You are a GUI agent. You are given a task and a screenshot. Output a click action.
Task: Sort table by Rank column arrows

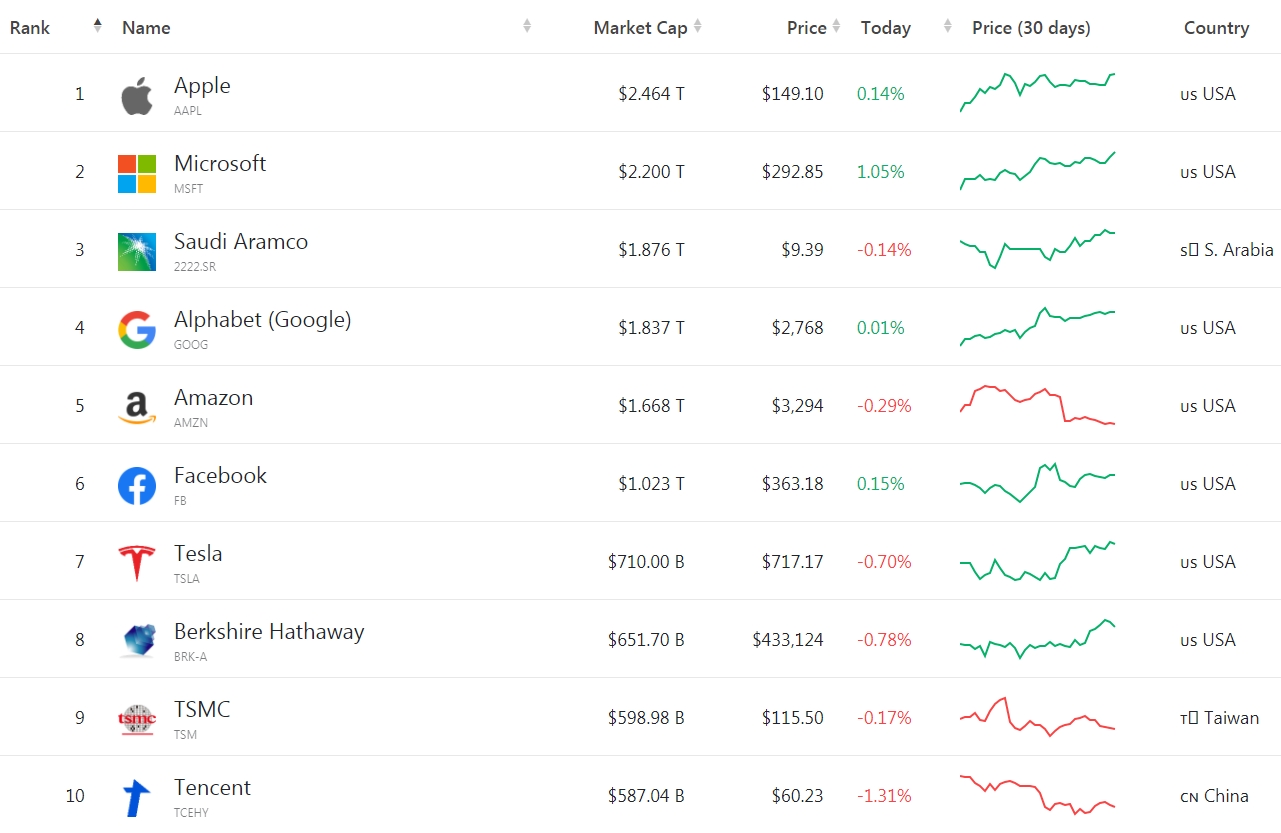tap(97, 26)
